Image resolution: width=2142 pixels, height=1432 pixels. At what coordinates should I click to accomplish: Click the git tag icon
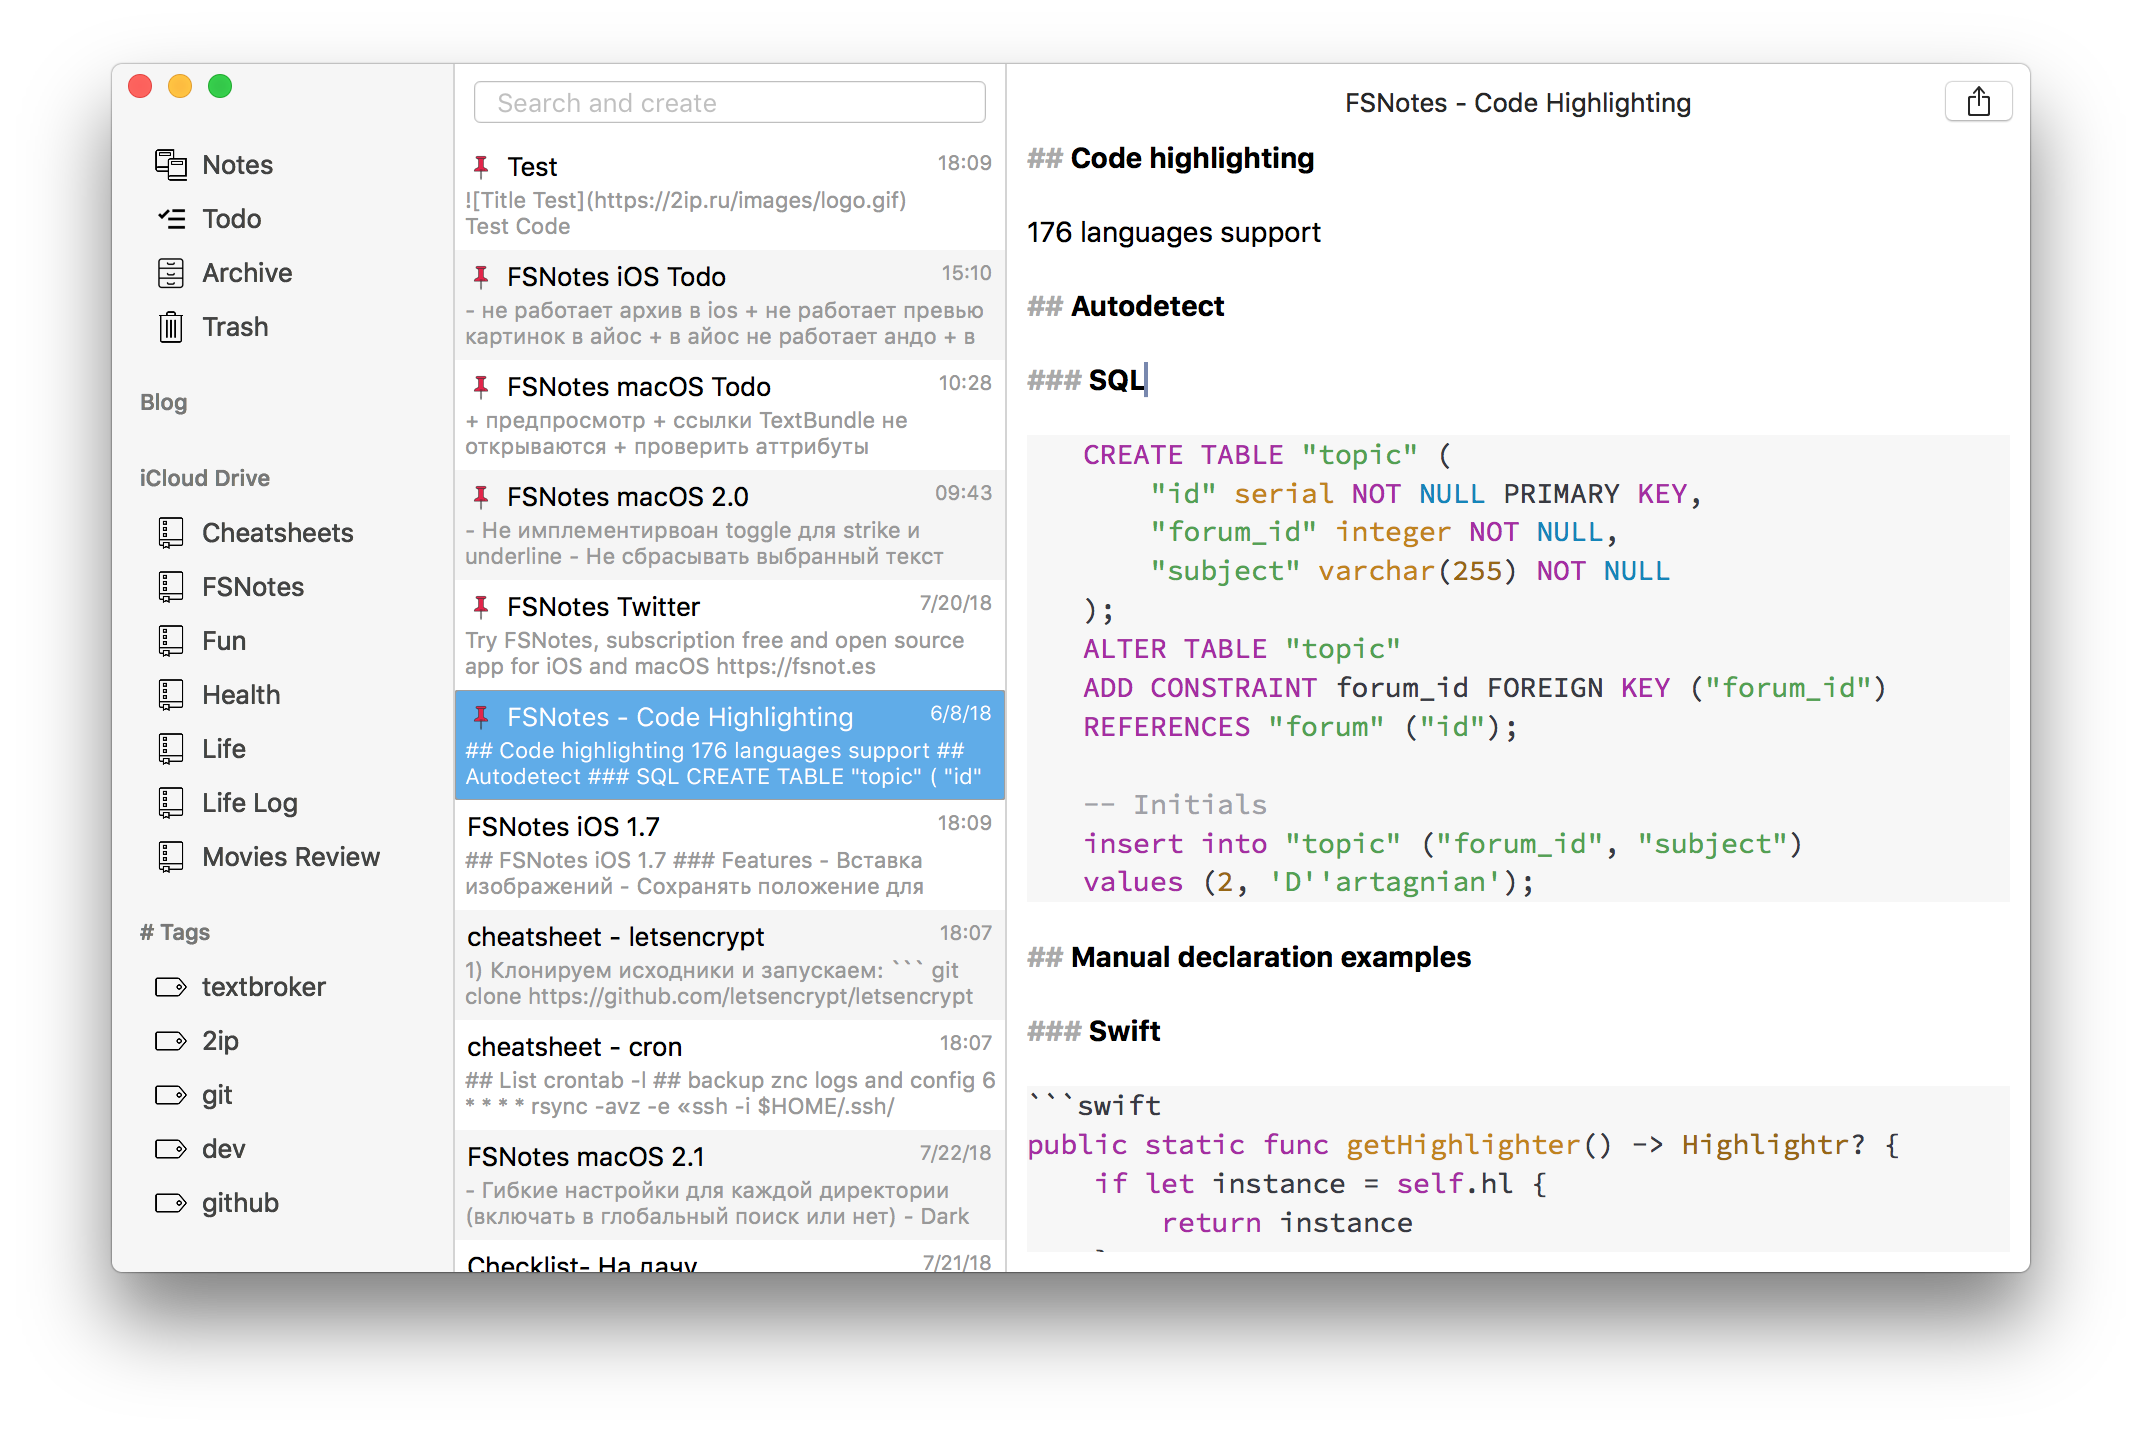click(x=171, y=1095)
